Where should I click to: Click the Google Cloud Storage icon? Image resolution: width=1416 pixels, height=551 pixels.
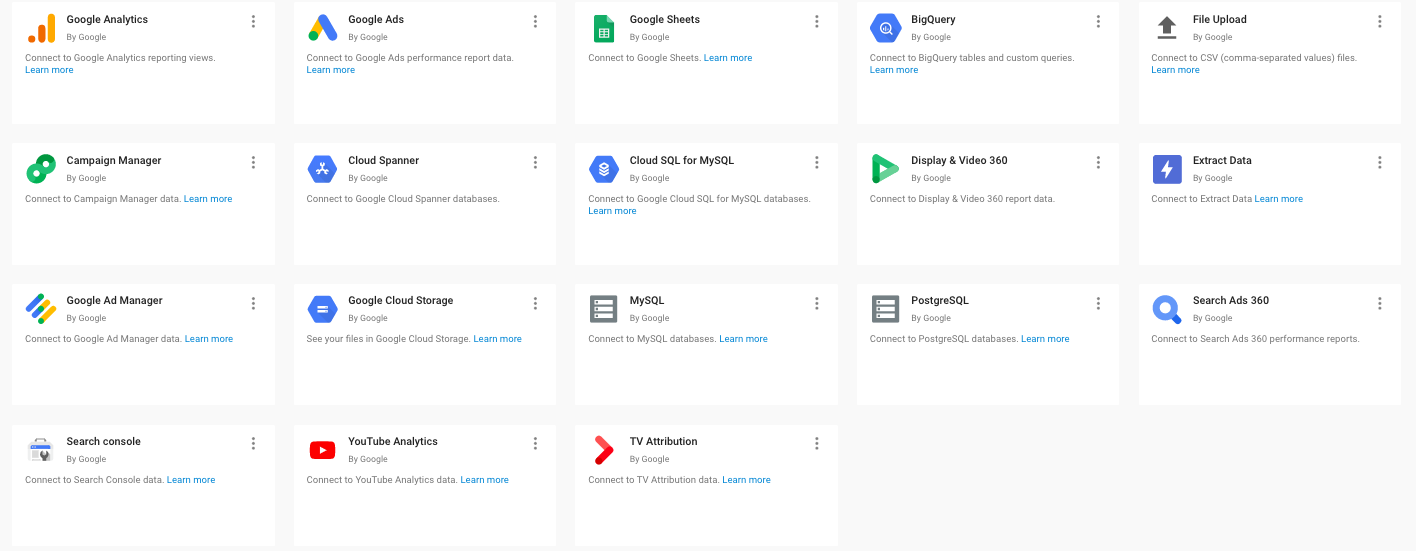click(322, 309)
